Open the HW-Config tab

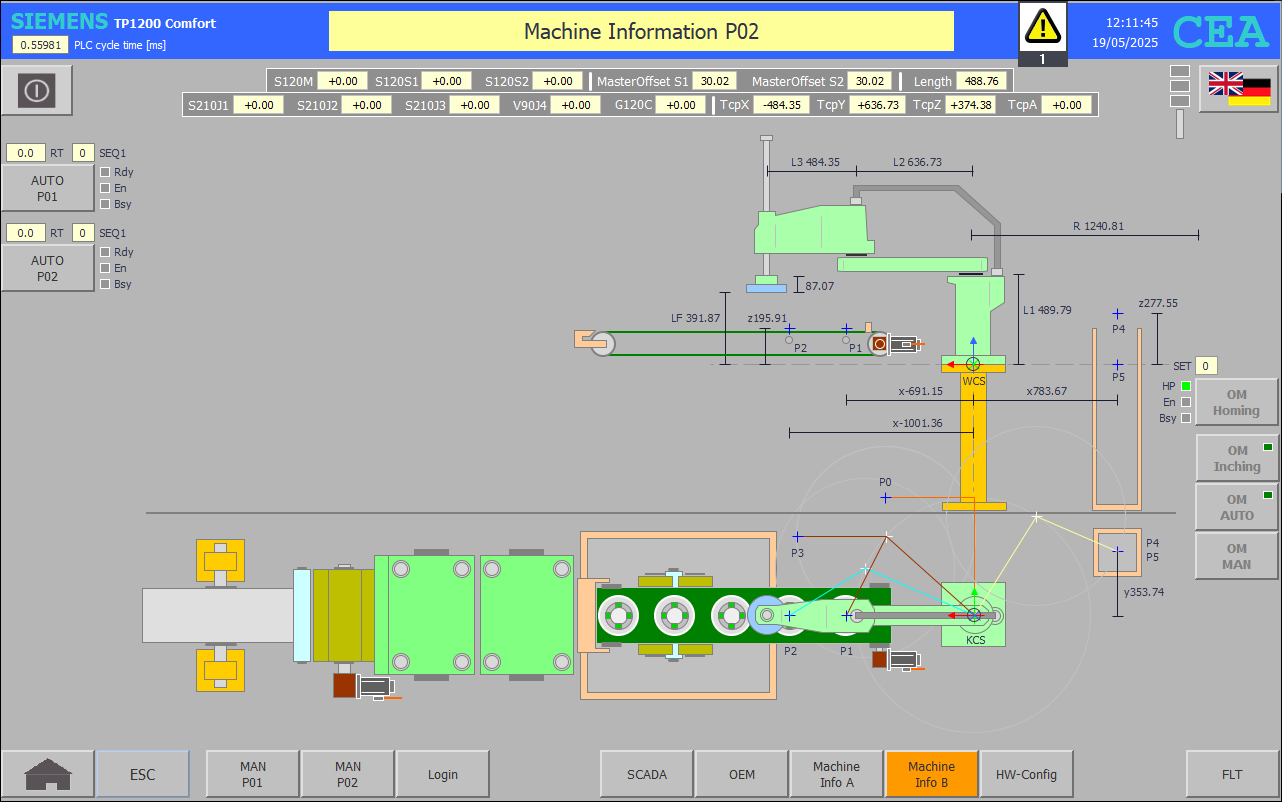pos(1026,774)
